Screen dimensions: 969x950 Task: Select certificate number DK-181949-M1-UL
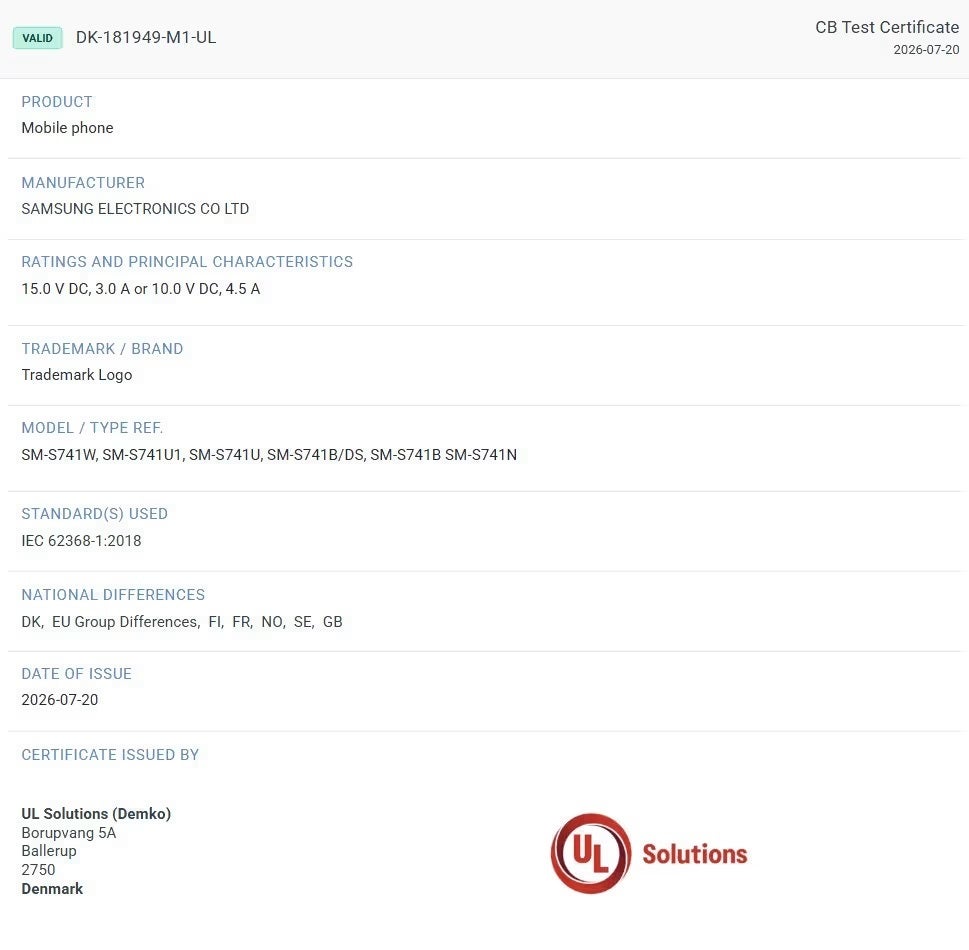click(x=146, y=37)
